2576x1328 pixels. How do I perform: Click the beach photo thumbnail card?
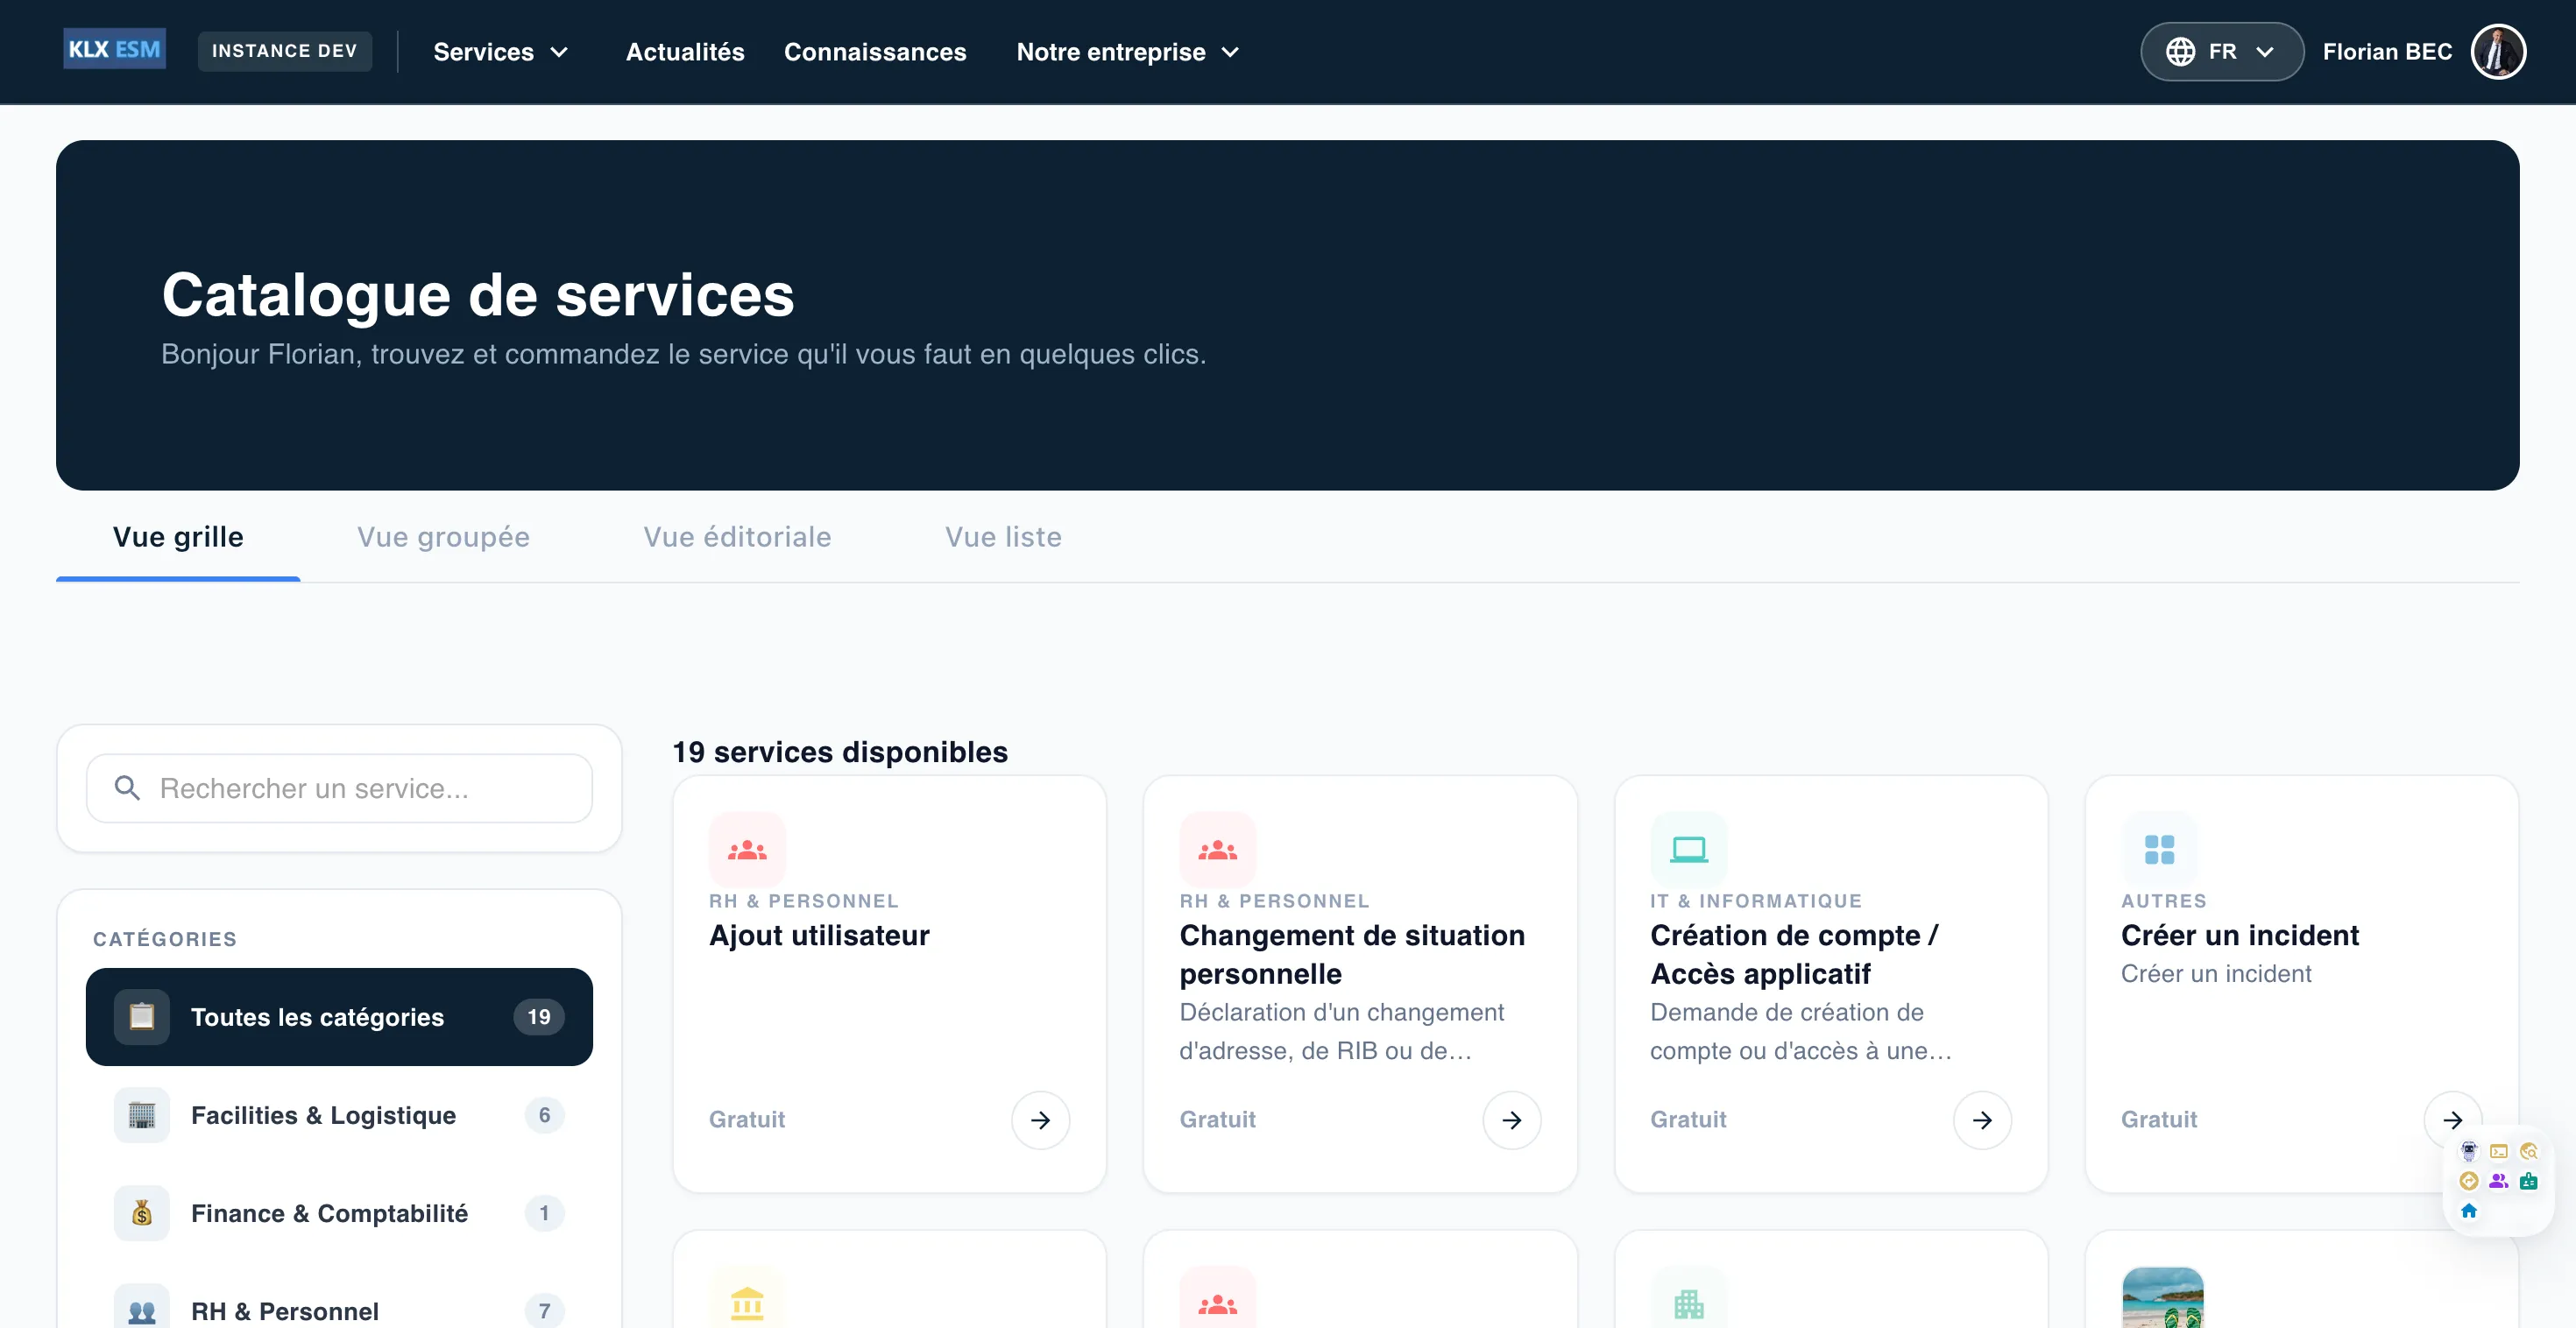click(2162, 1298)
